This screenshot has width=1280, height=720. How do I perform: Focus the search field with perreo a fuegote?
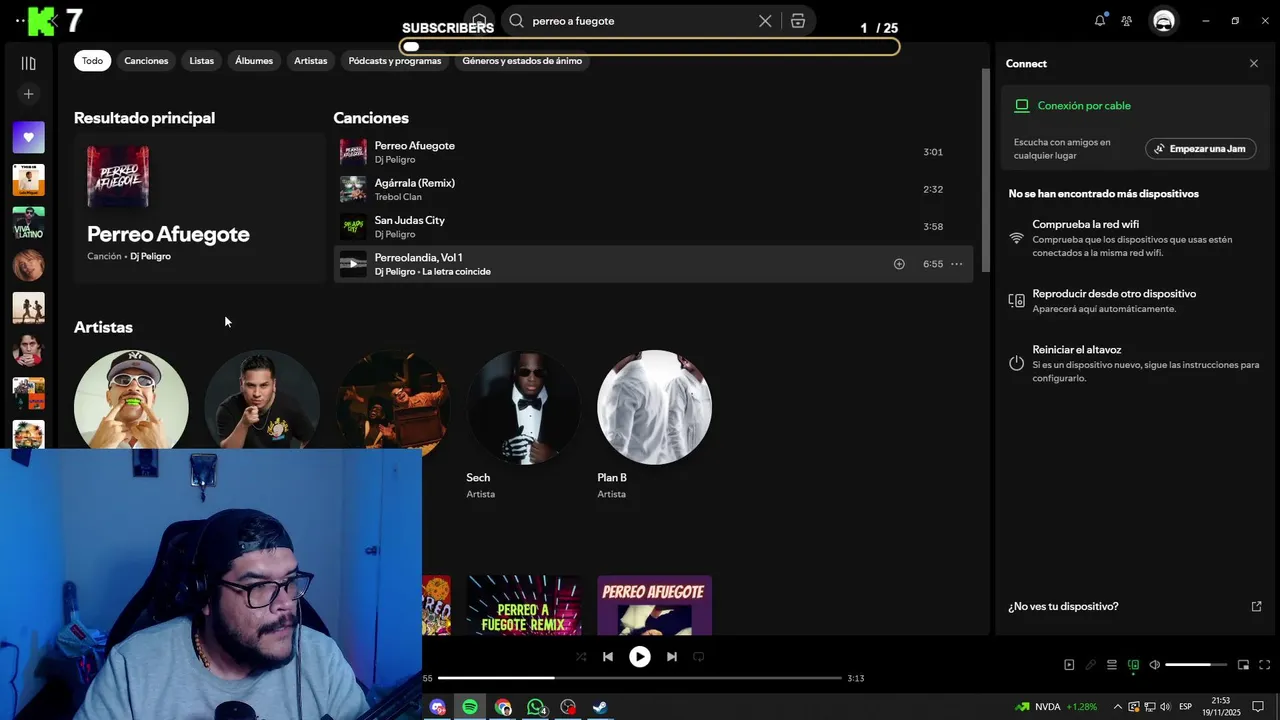pos(640,21)
